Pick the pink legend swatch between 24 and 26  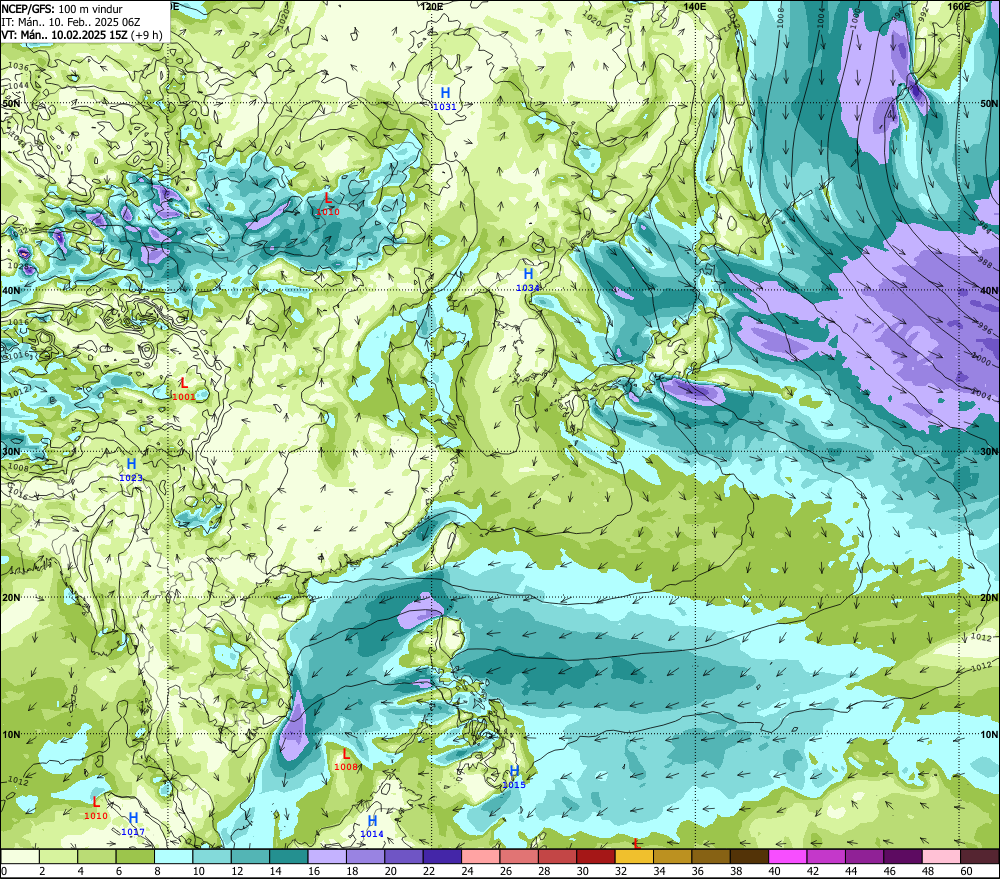pos(481,856)
